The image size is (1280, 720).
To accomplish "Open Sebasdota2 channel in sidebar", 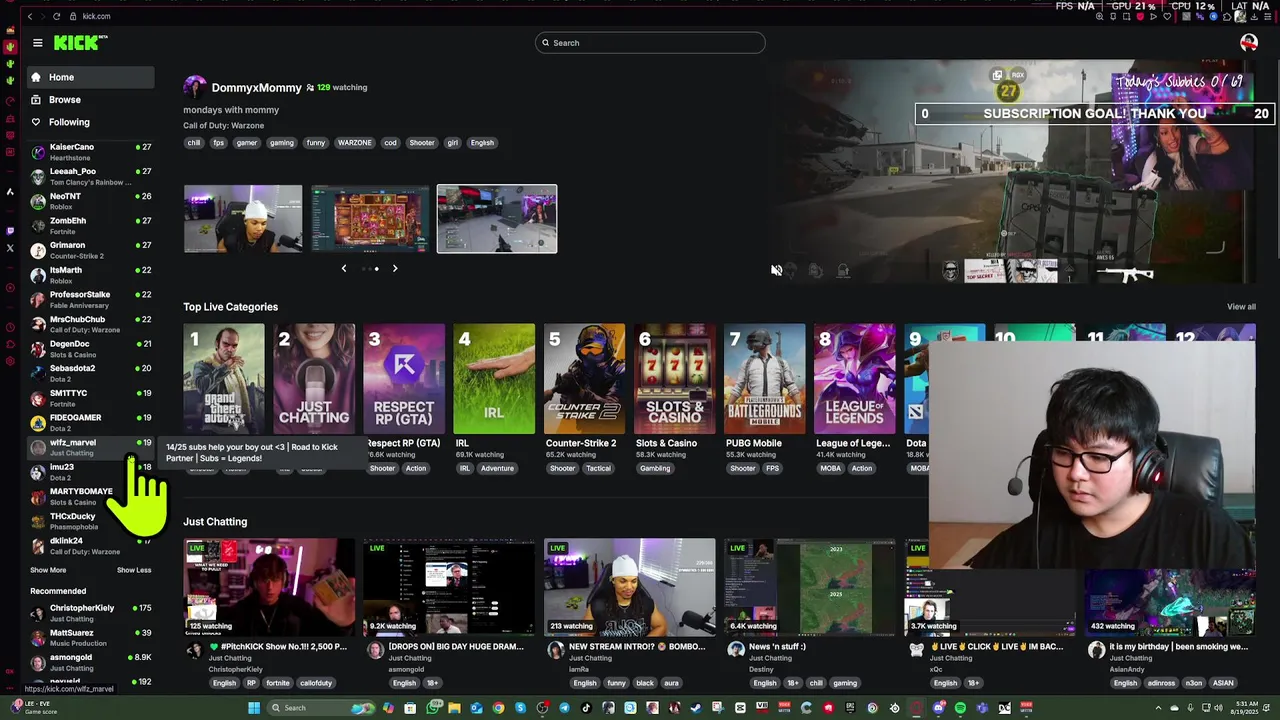I will click(90, 373).
